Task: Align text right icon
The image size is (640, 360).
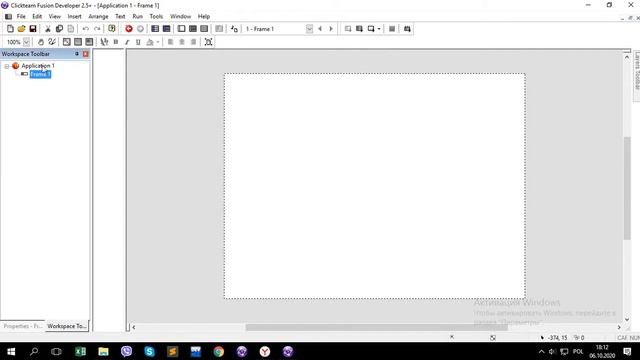Action: coord(193,42)
